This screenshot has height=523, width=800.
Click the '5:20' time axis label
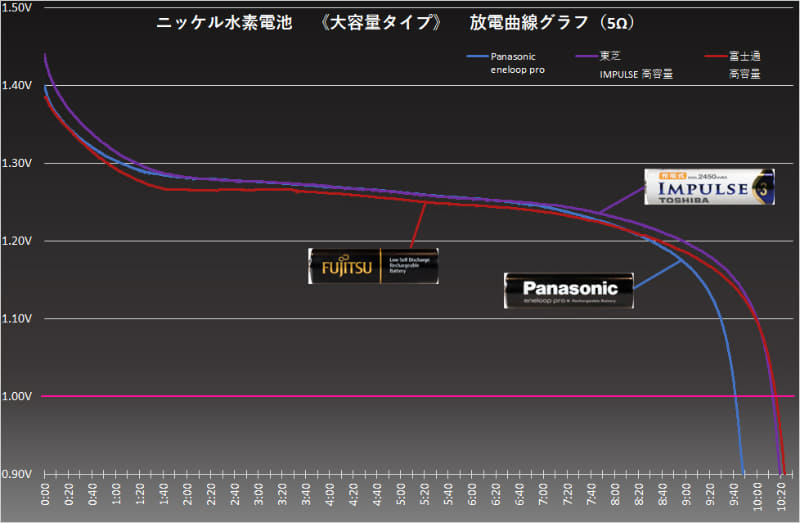[x=425, y=494]
